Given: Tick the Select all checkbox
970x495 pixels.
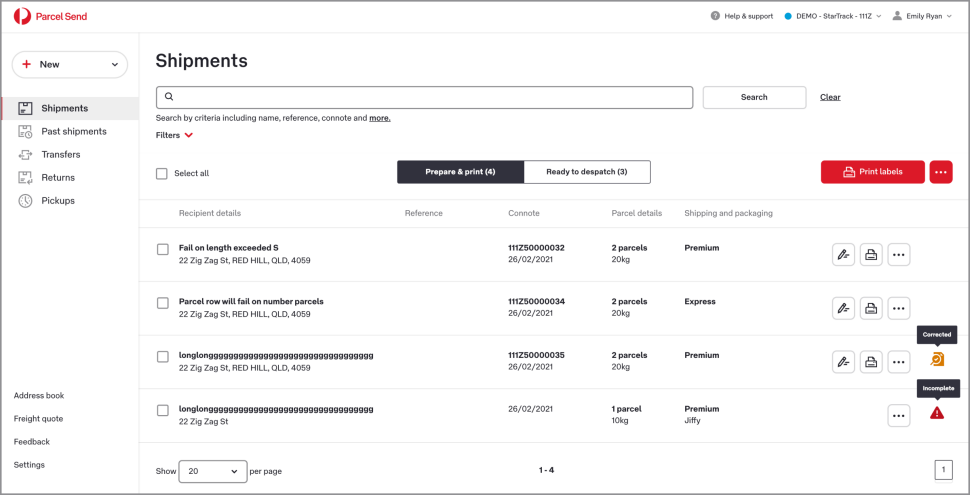Looking at the screenshot, I should 162,173.
